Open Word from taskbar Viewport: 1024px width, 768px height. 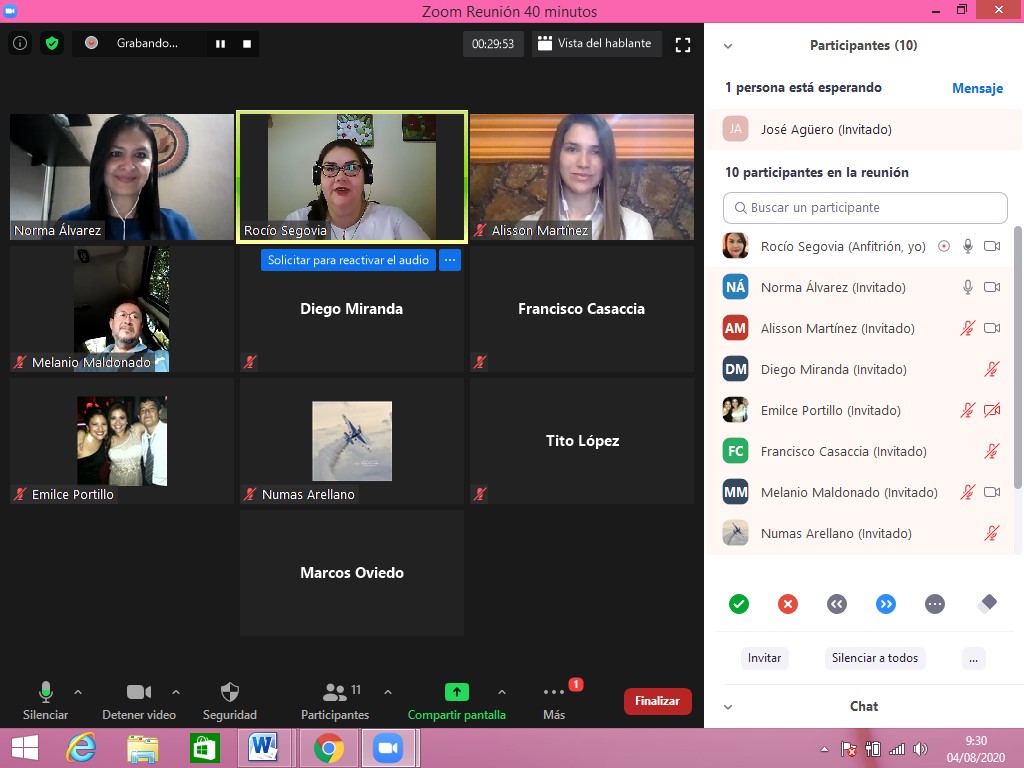[x=263, y=748]
